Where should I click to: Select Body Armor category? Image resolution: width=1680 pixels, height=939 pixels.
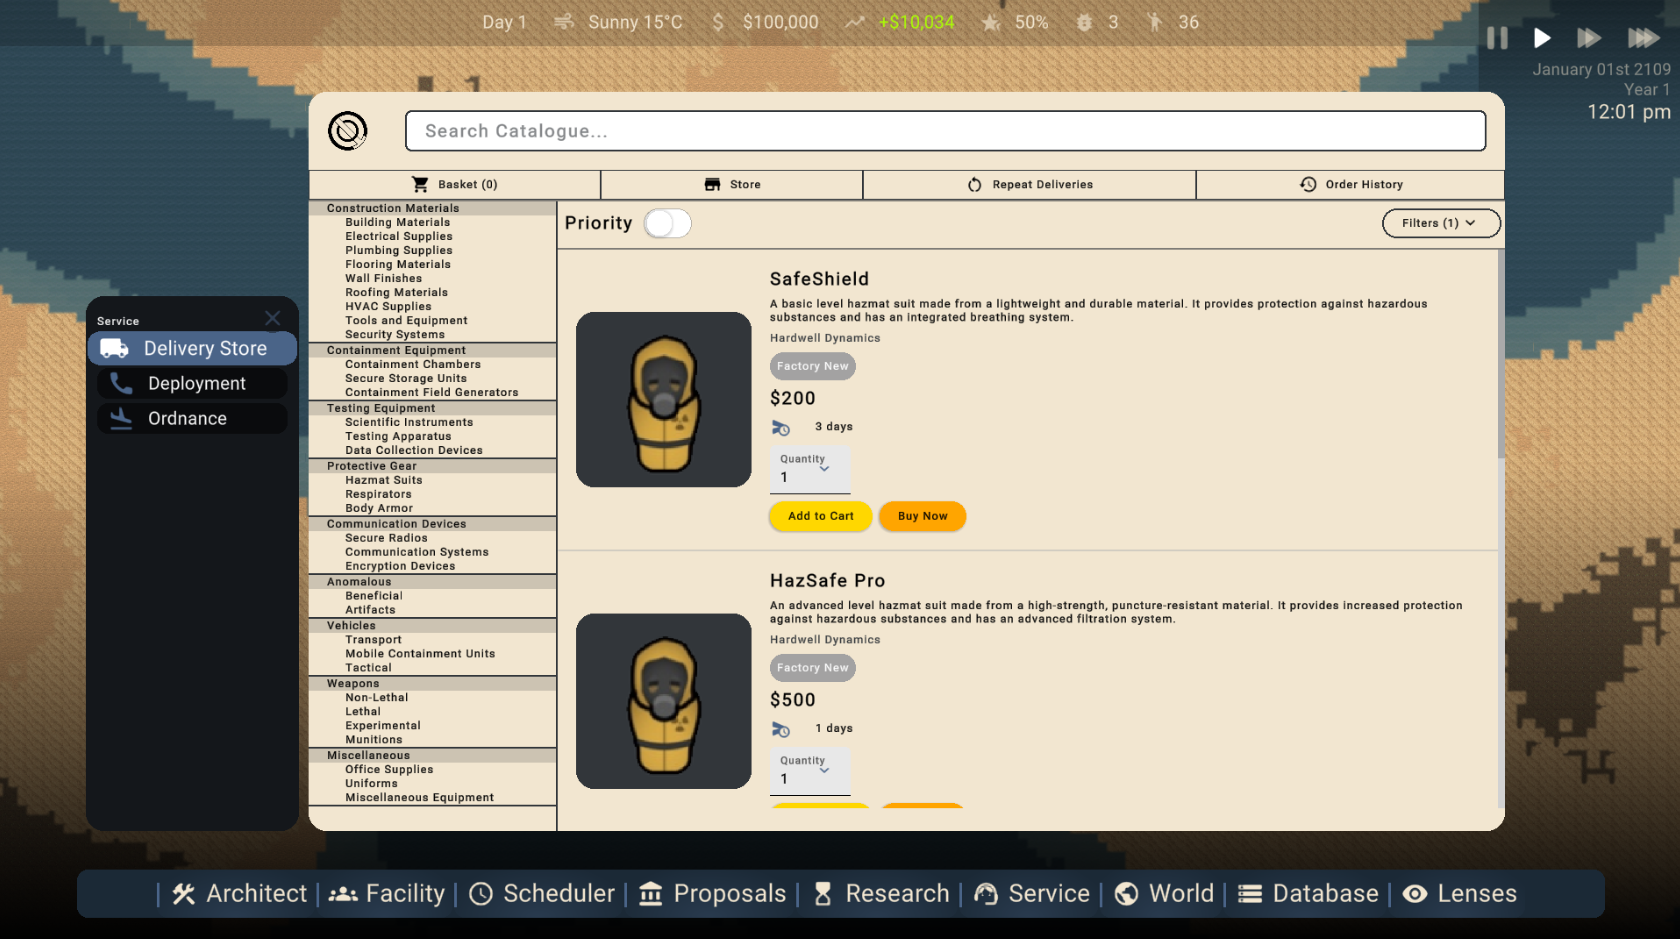[379, 508]
